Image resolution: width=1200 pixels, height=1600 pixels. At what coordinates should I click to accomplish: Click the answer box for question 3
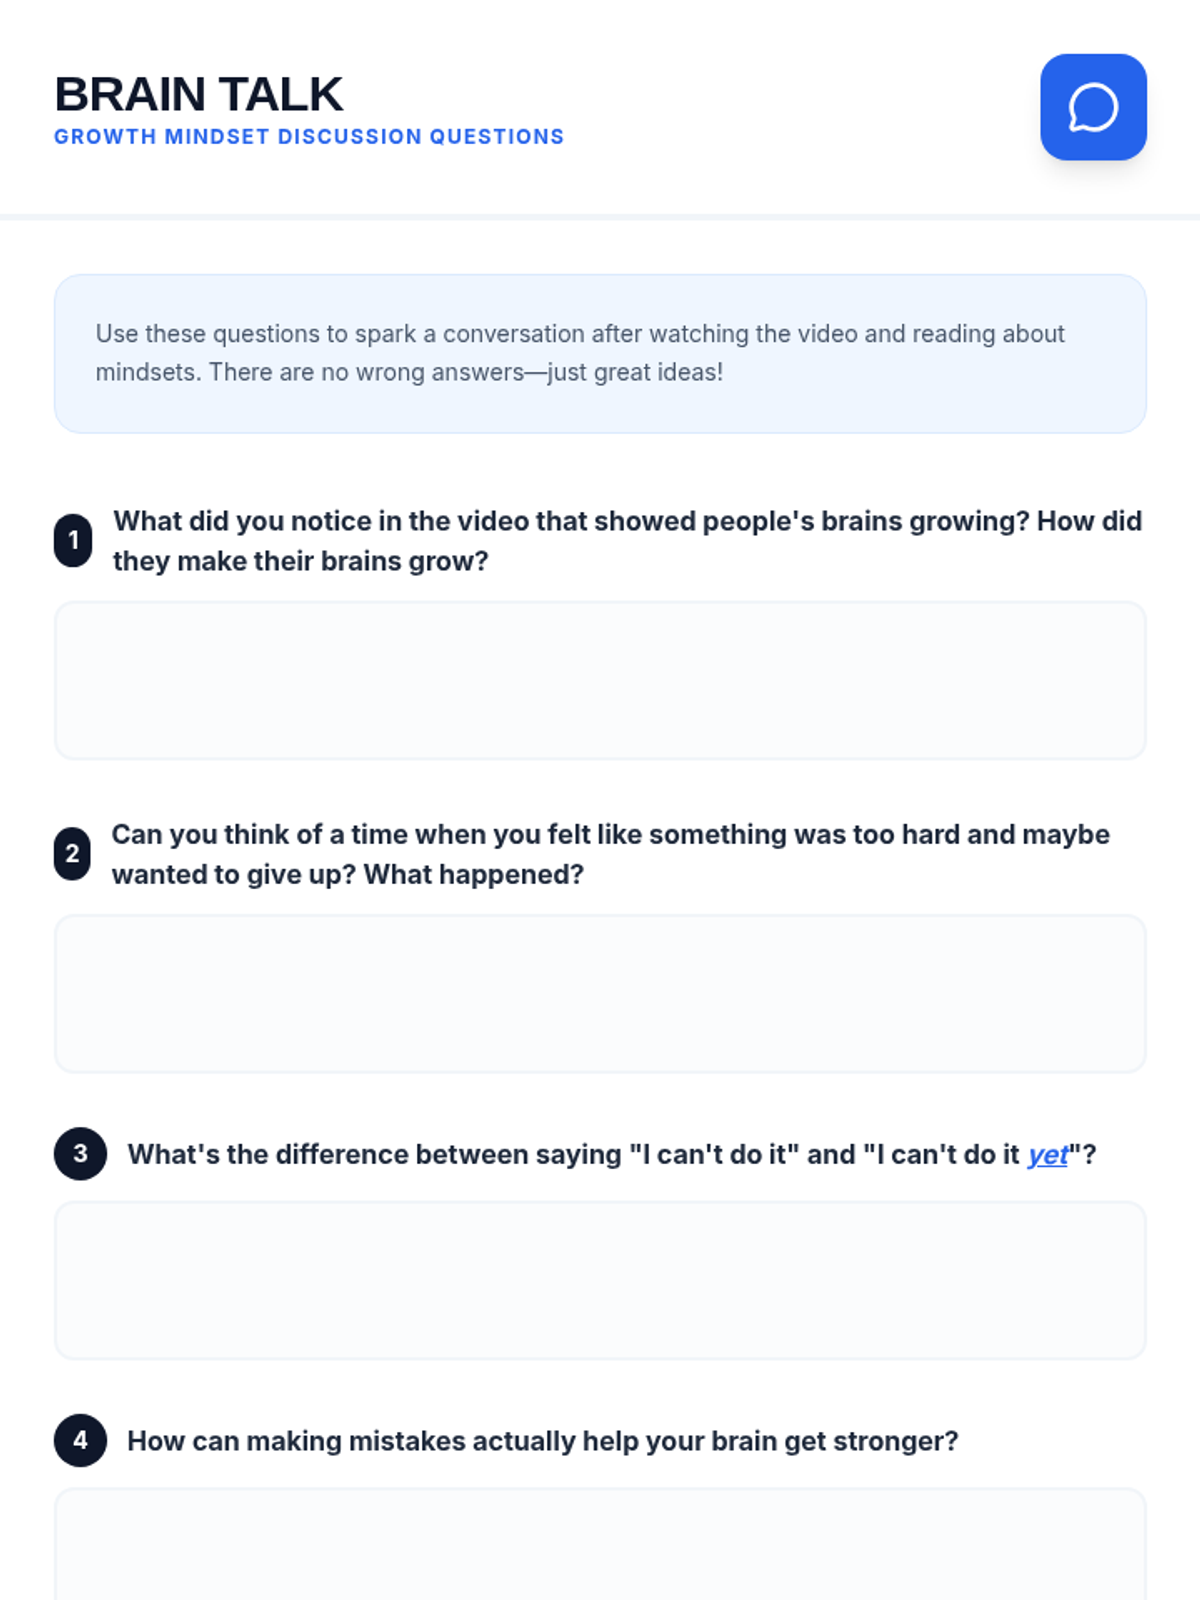(600, 1280)
